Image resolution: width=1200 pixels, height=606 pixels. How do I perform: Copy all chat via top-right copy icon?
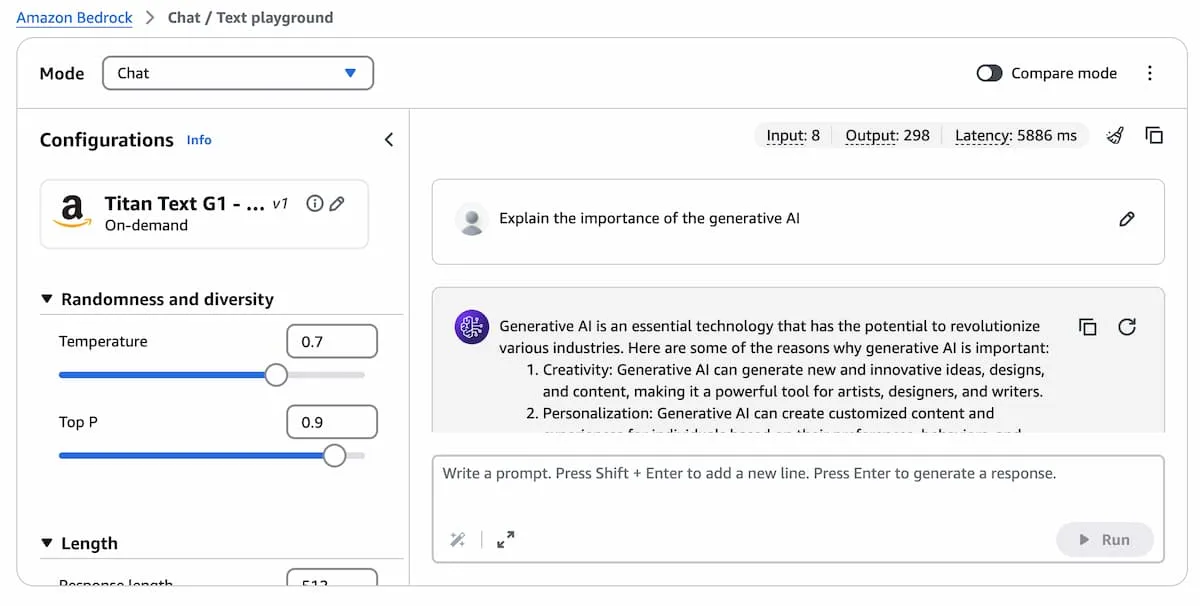1154,135
